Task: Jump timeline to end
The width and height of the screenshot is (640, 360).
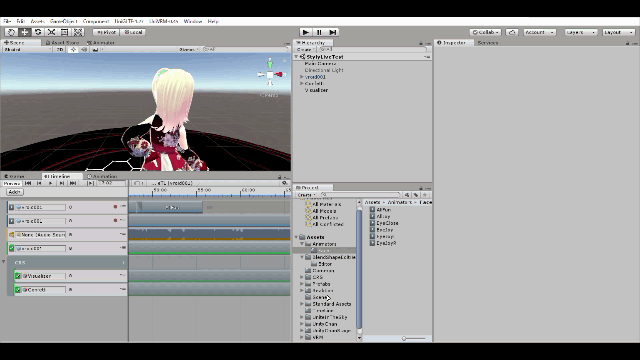Action: [x=73, y=183]
